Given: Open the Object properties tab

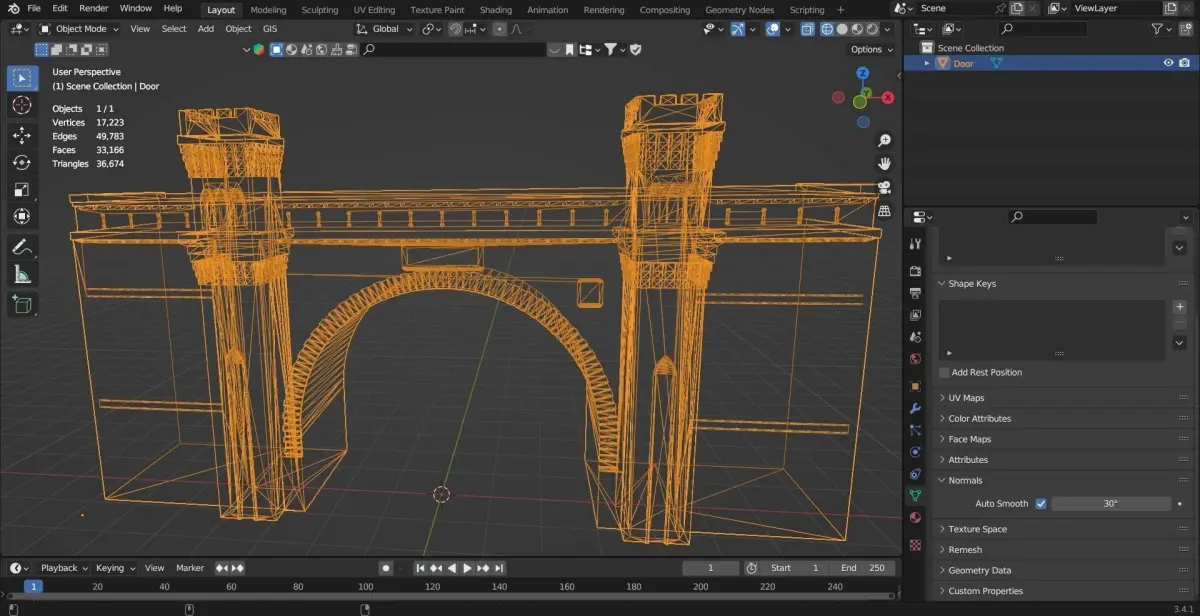Looking at the screenshot, I should pyautogui.click(x=915, y=386).
